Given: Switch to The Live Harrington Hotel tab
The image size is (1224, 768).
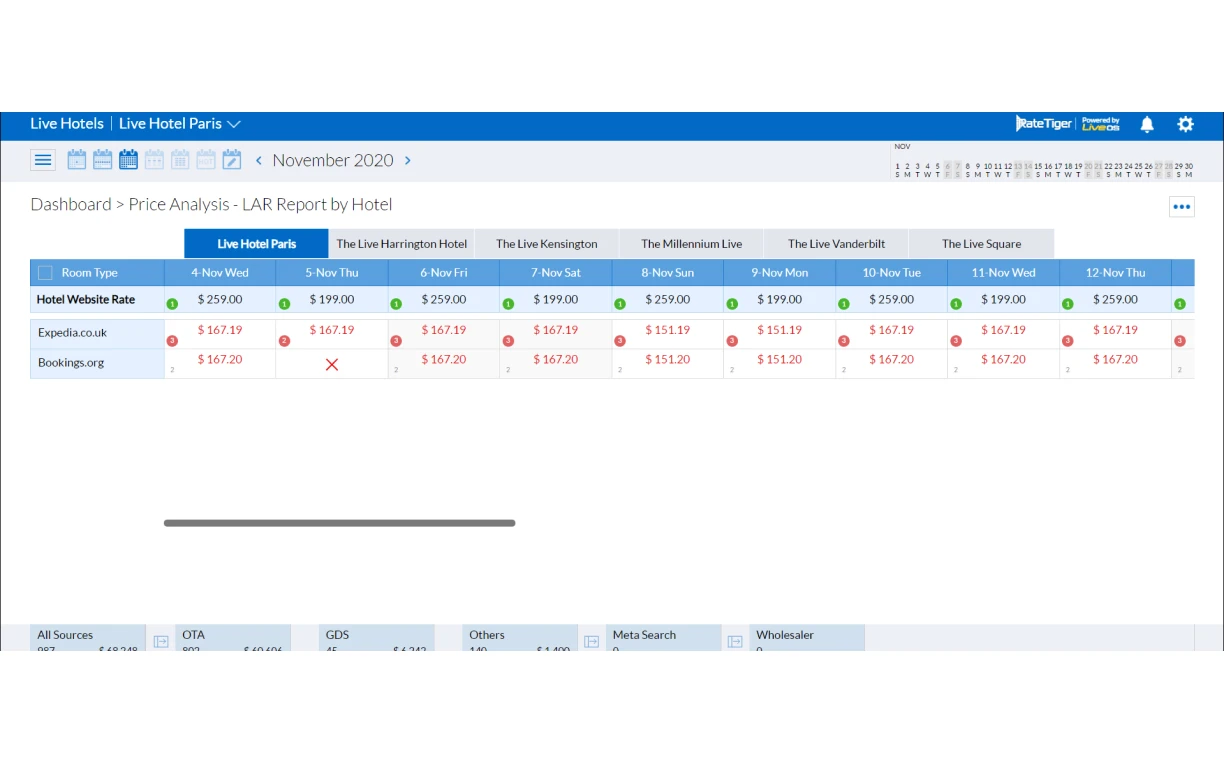Looking at the screenshot, I should pos(402,244).
